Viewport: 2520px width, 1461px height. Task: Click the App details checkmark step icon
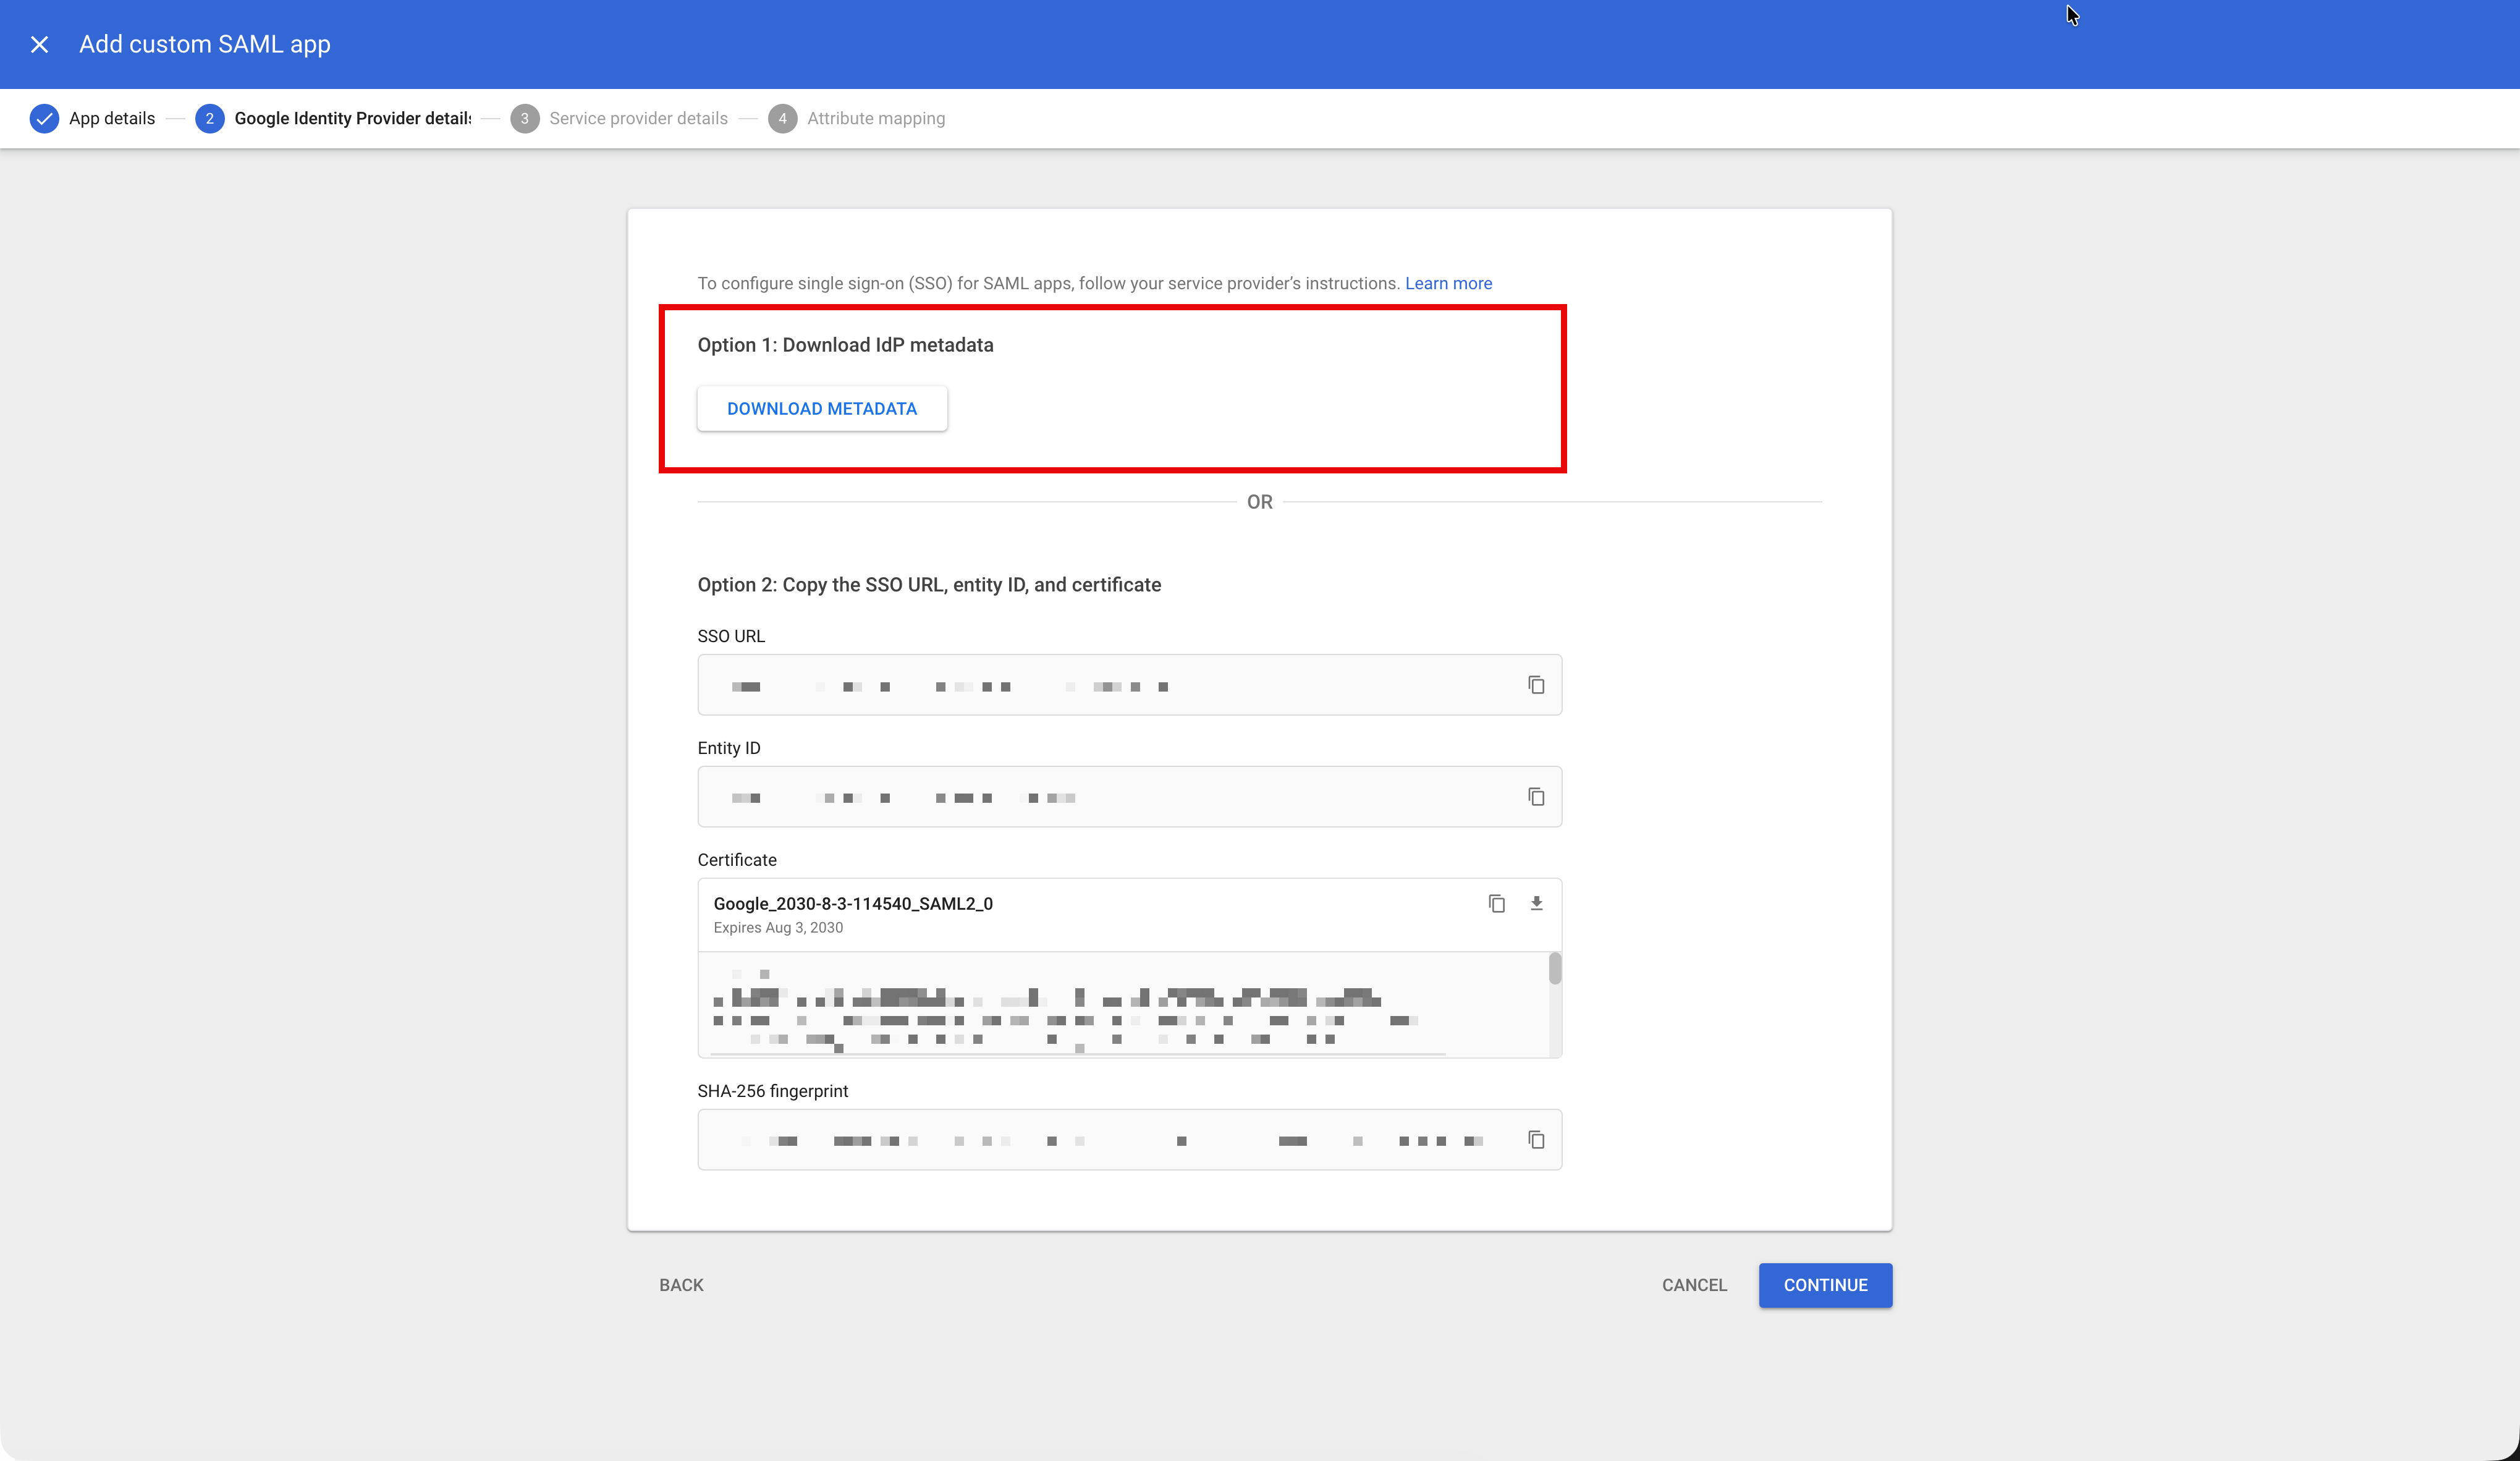coord(44,118)
